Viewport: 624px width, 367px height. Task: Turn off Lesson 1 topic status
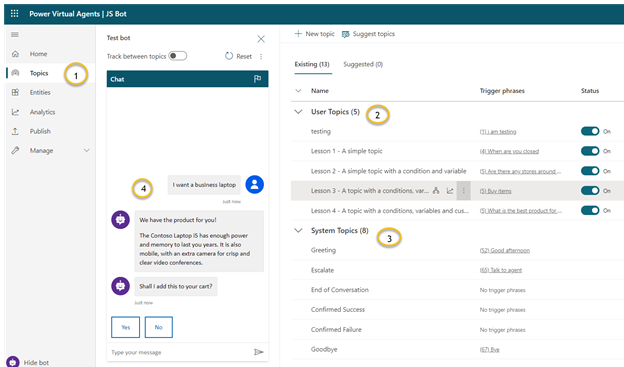pyautogui.click(x=590, y=151)
